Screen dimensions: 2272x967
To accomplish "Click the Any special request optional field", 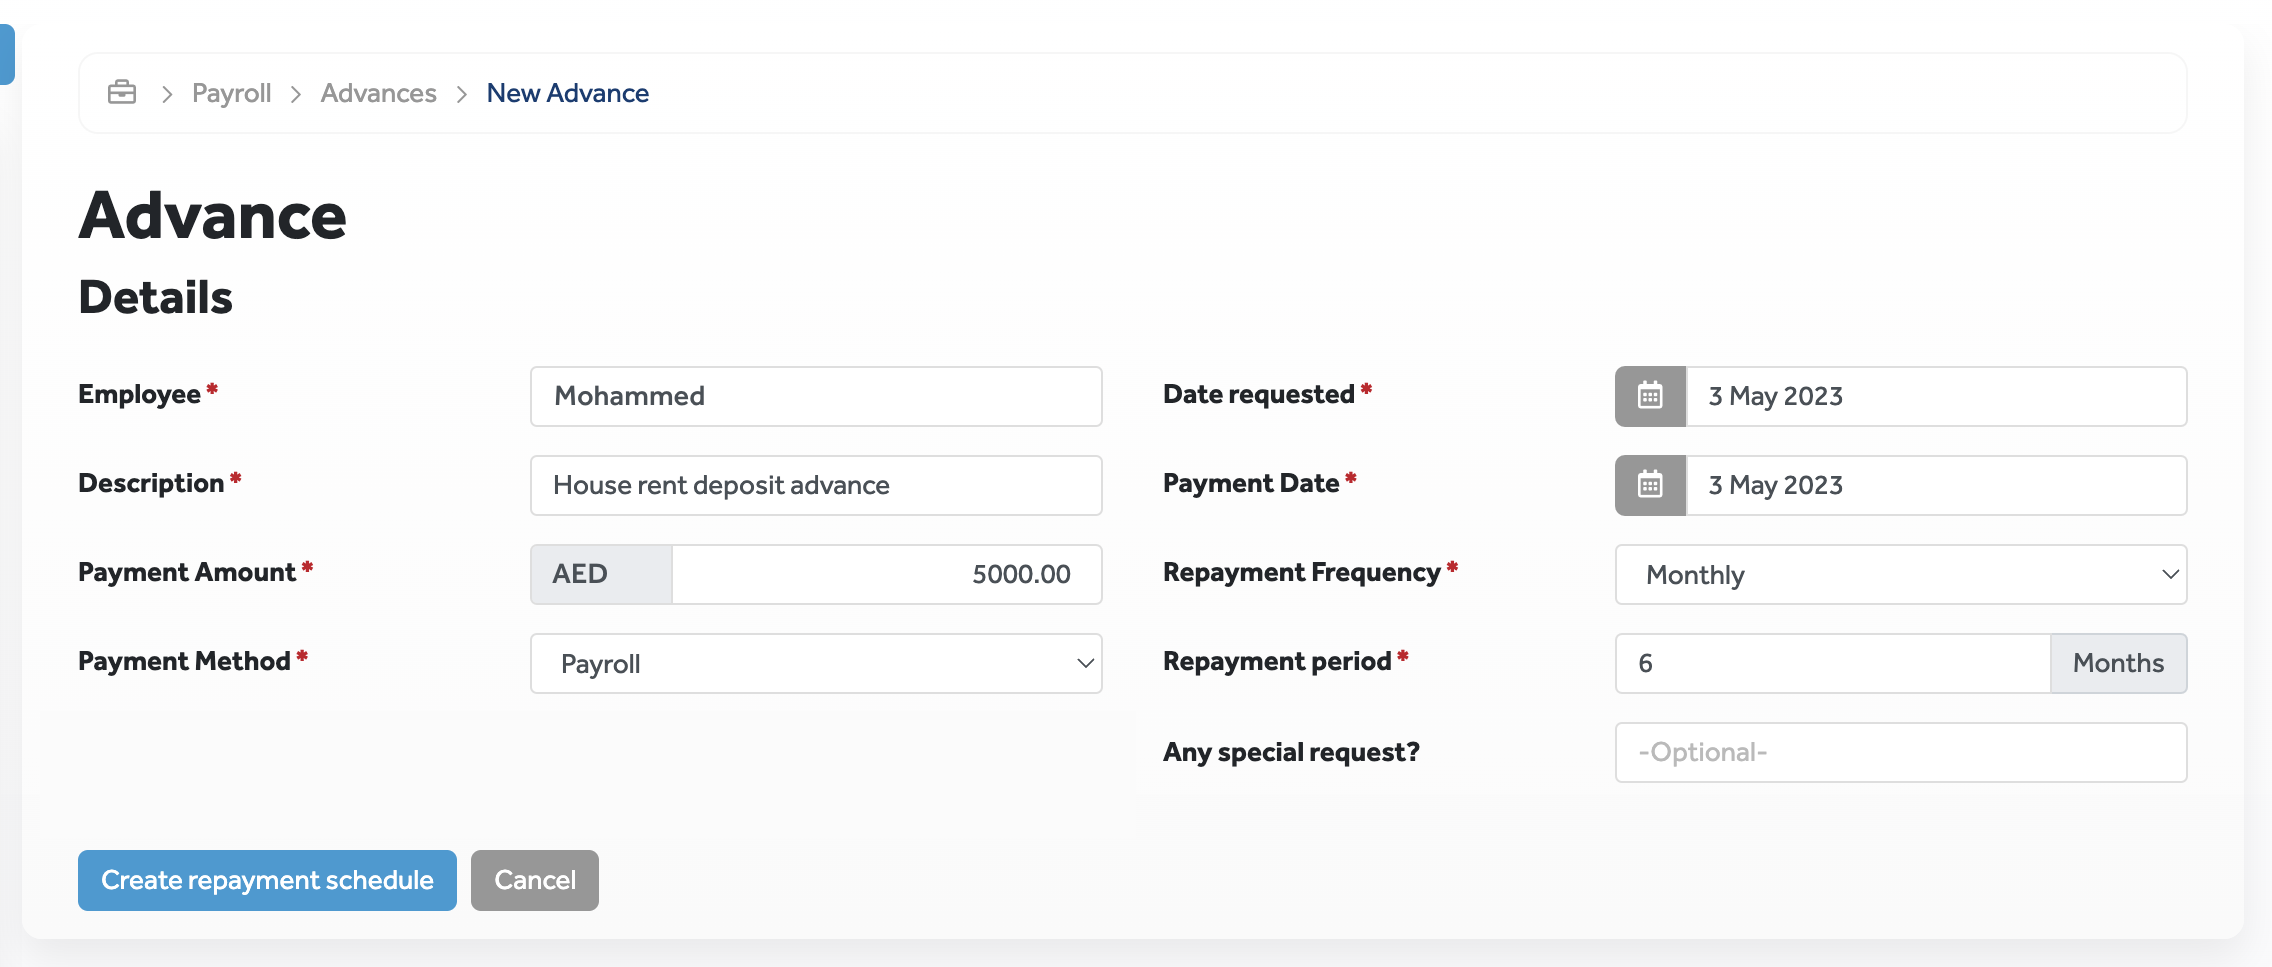I will (x=1901, y=752).
